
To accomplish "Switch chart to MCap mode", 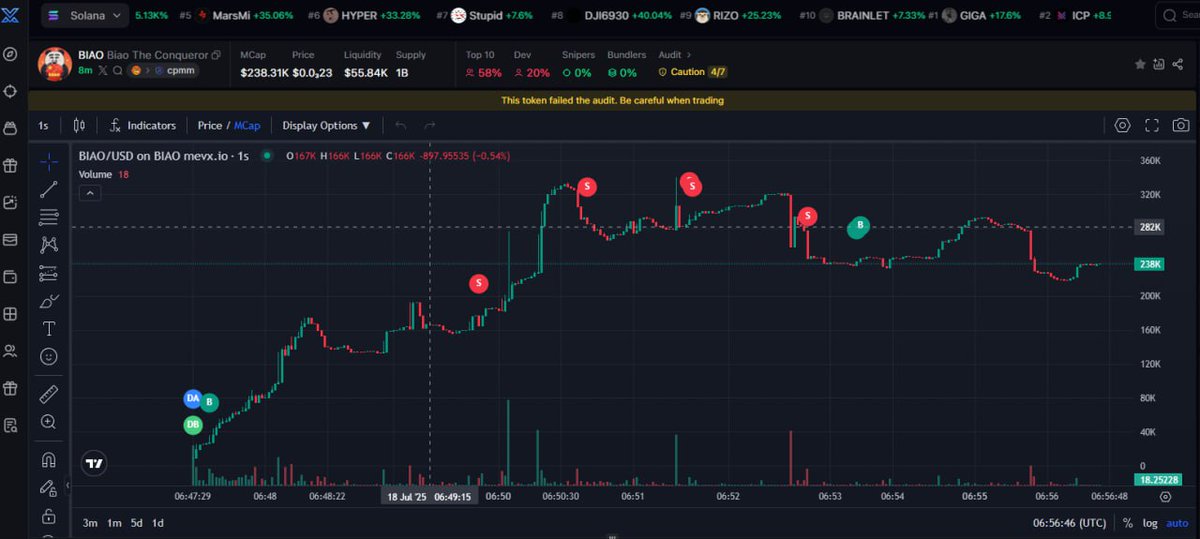I will coord(247,125).
